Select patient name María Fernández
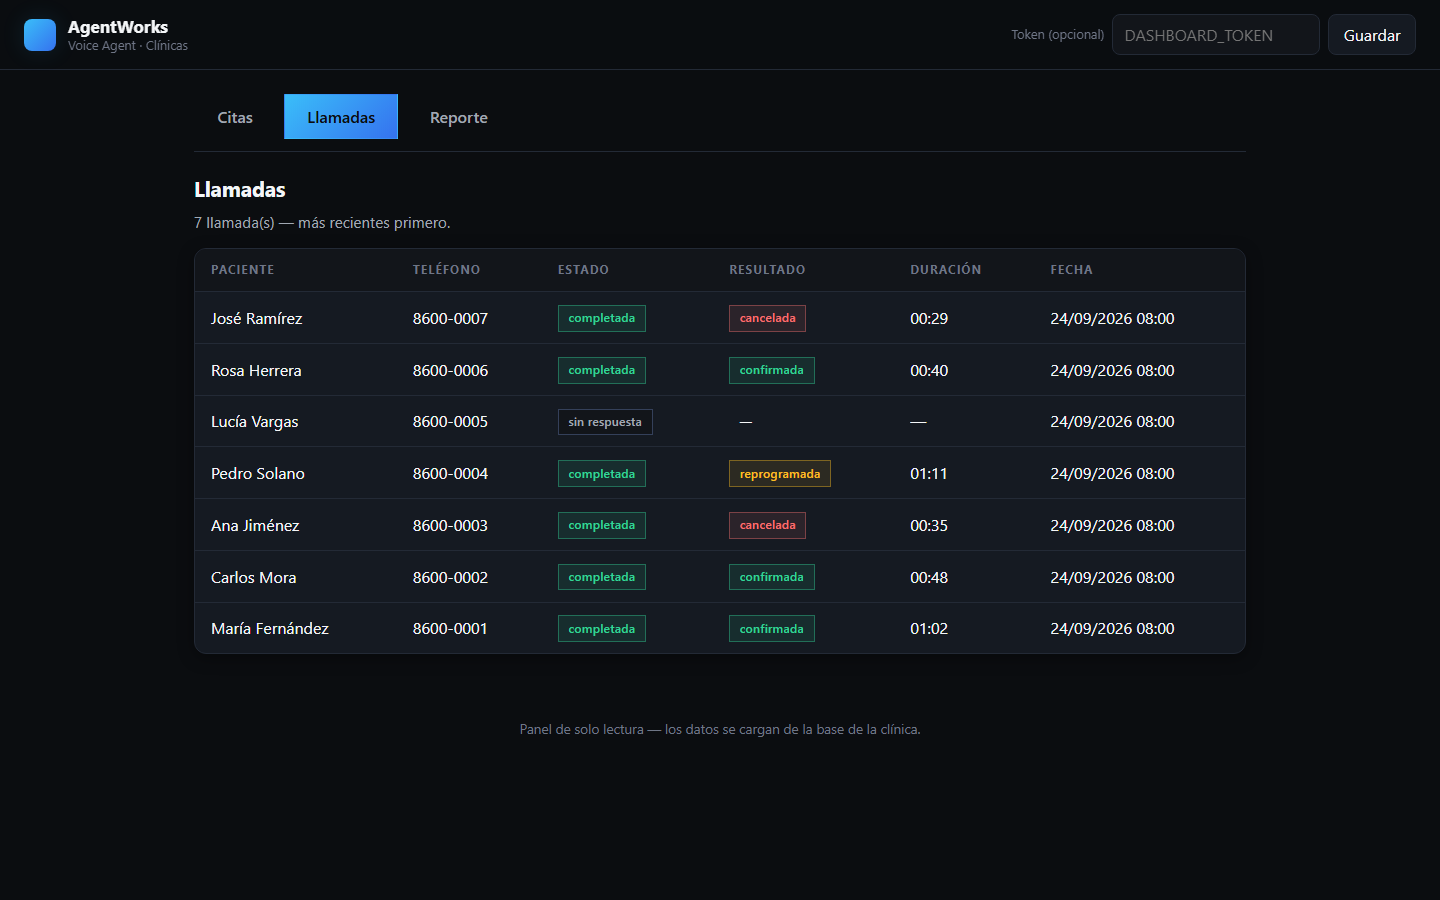The image size is (1440, 900). pyautogui.click(x=270, y=628)
